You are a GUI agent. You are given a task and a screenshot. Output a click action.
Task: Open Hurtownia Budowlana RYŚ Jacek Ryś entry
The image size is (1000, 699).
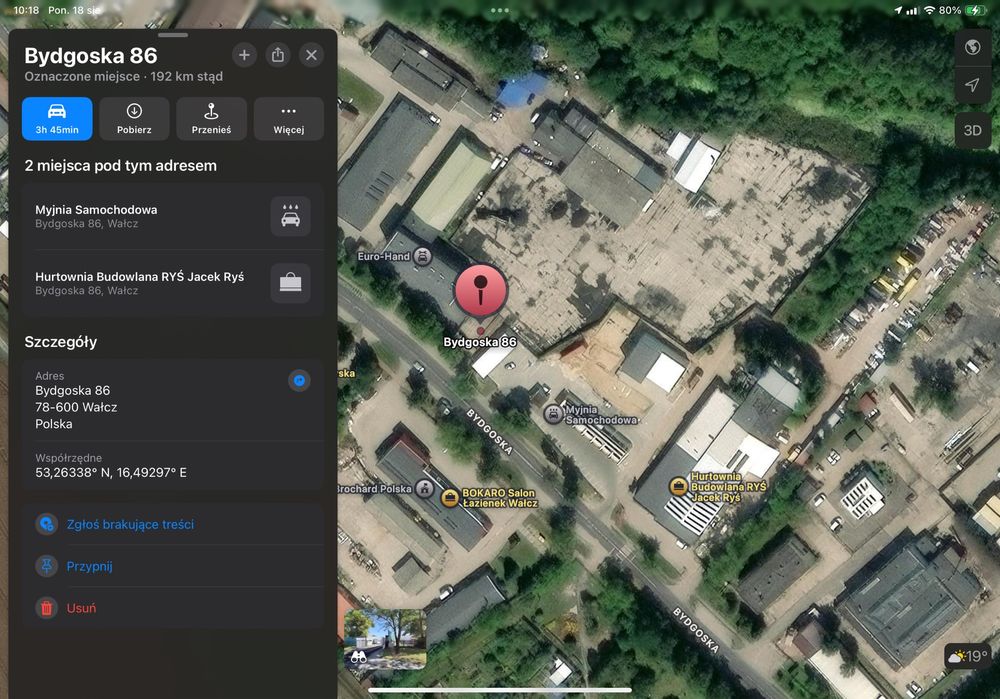point(172,283)
